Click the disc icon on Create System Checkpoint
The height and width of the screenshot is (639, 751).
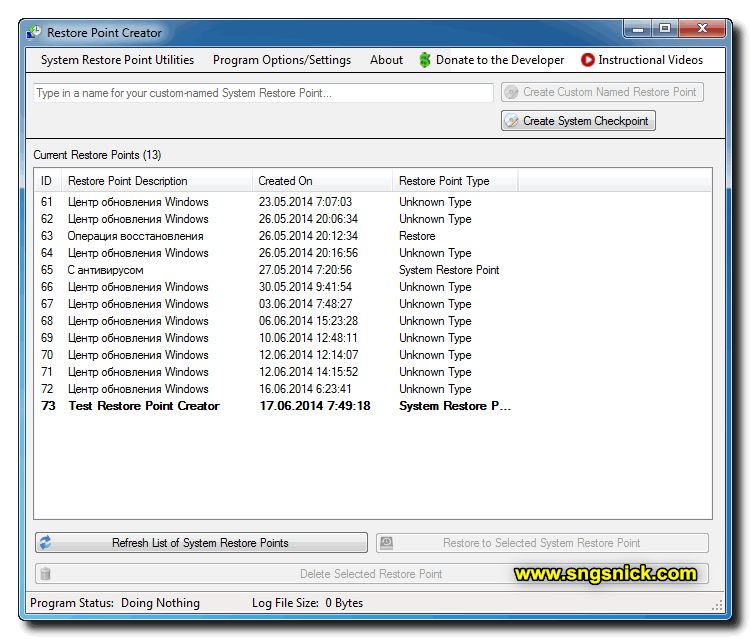(512, 121)
